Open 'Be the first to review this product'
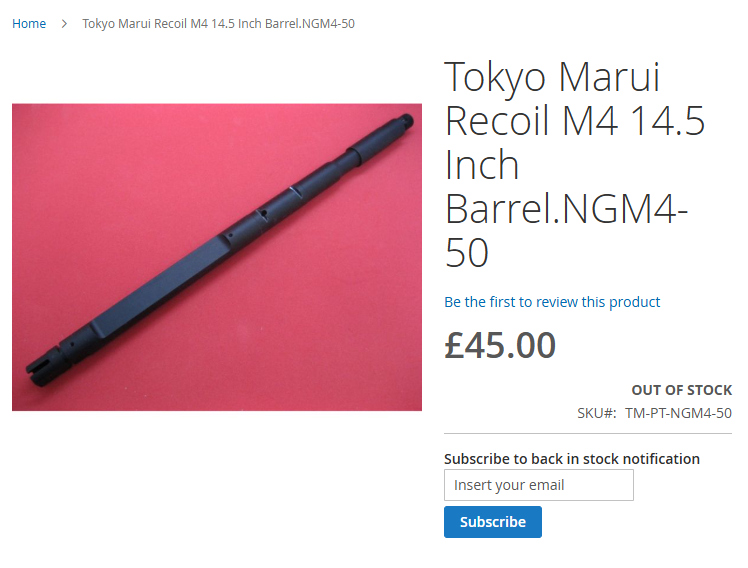The width and height of the screenshot is (748, 568). [x=552, y=302]
